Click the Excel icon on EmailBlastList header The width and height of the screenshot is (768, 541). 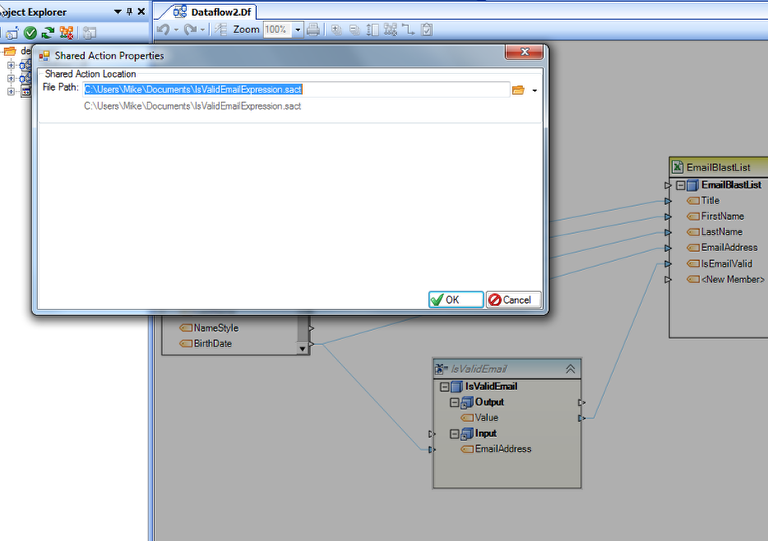pyautogui.click(x=677, y=167)
